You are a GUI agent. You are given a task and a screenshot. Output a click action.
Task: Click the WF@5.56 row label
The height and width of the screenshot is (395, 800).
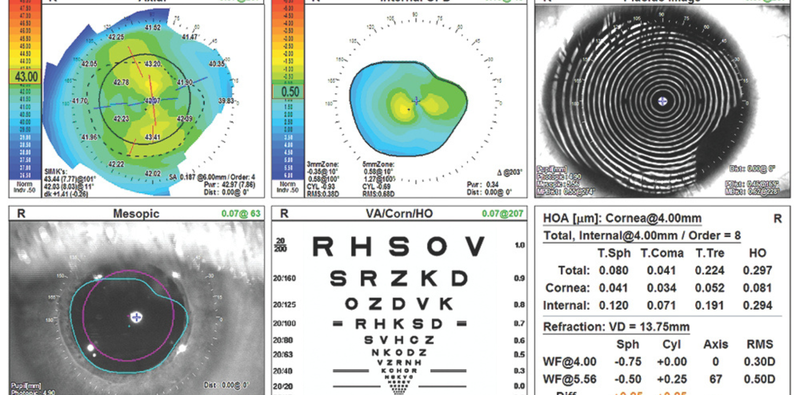[x=570, y=380]
